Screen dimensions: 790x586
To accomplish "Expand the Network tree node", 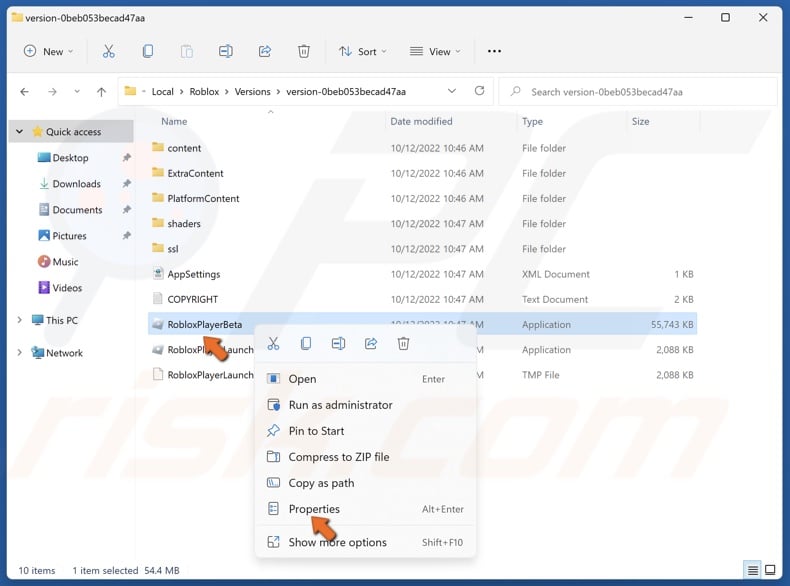I will [19, 353].
